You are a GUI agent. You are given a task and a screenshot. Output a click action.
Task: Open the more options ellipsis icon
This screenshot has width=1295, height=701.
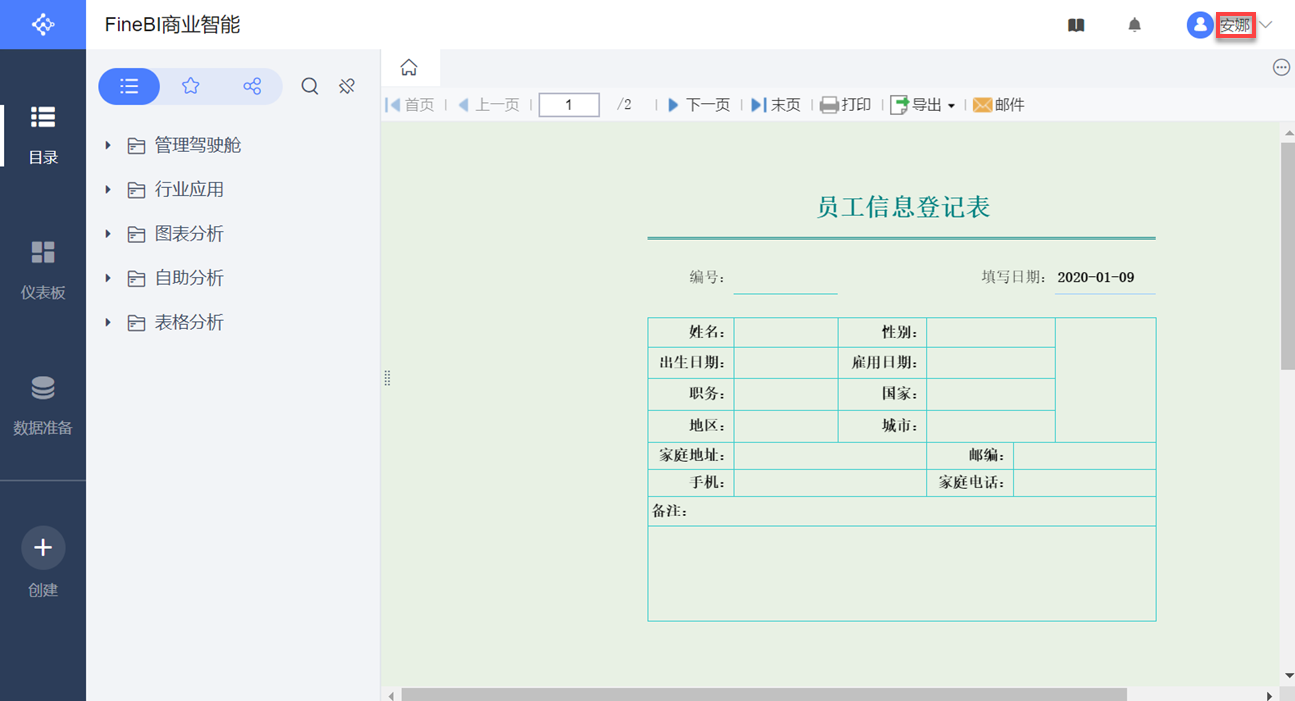pos(1281,67)
